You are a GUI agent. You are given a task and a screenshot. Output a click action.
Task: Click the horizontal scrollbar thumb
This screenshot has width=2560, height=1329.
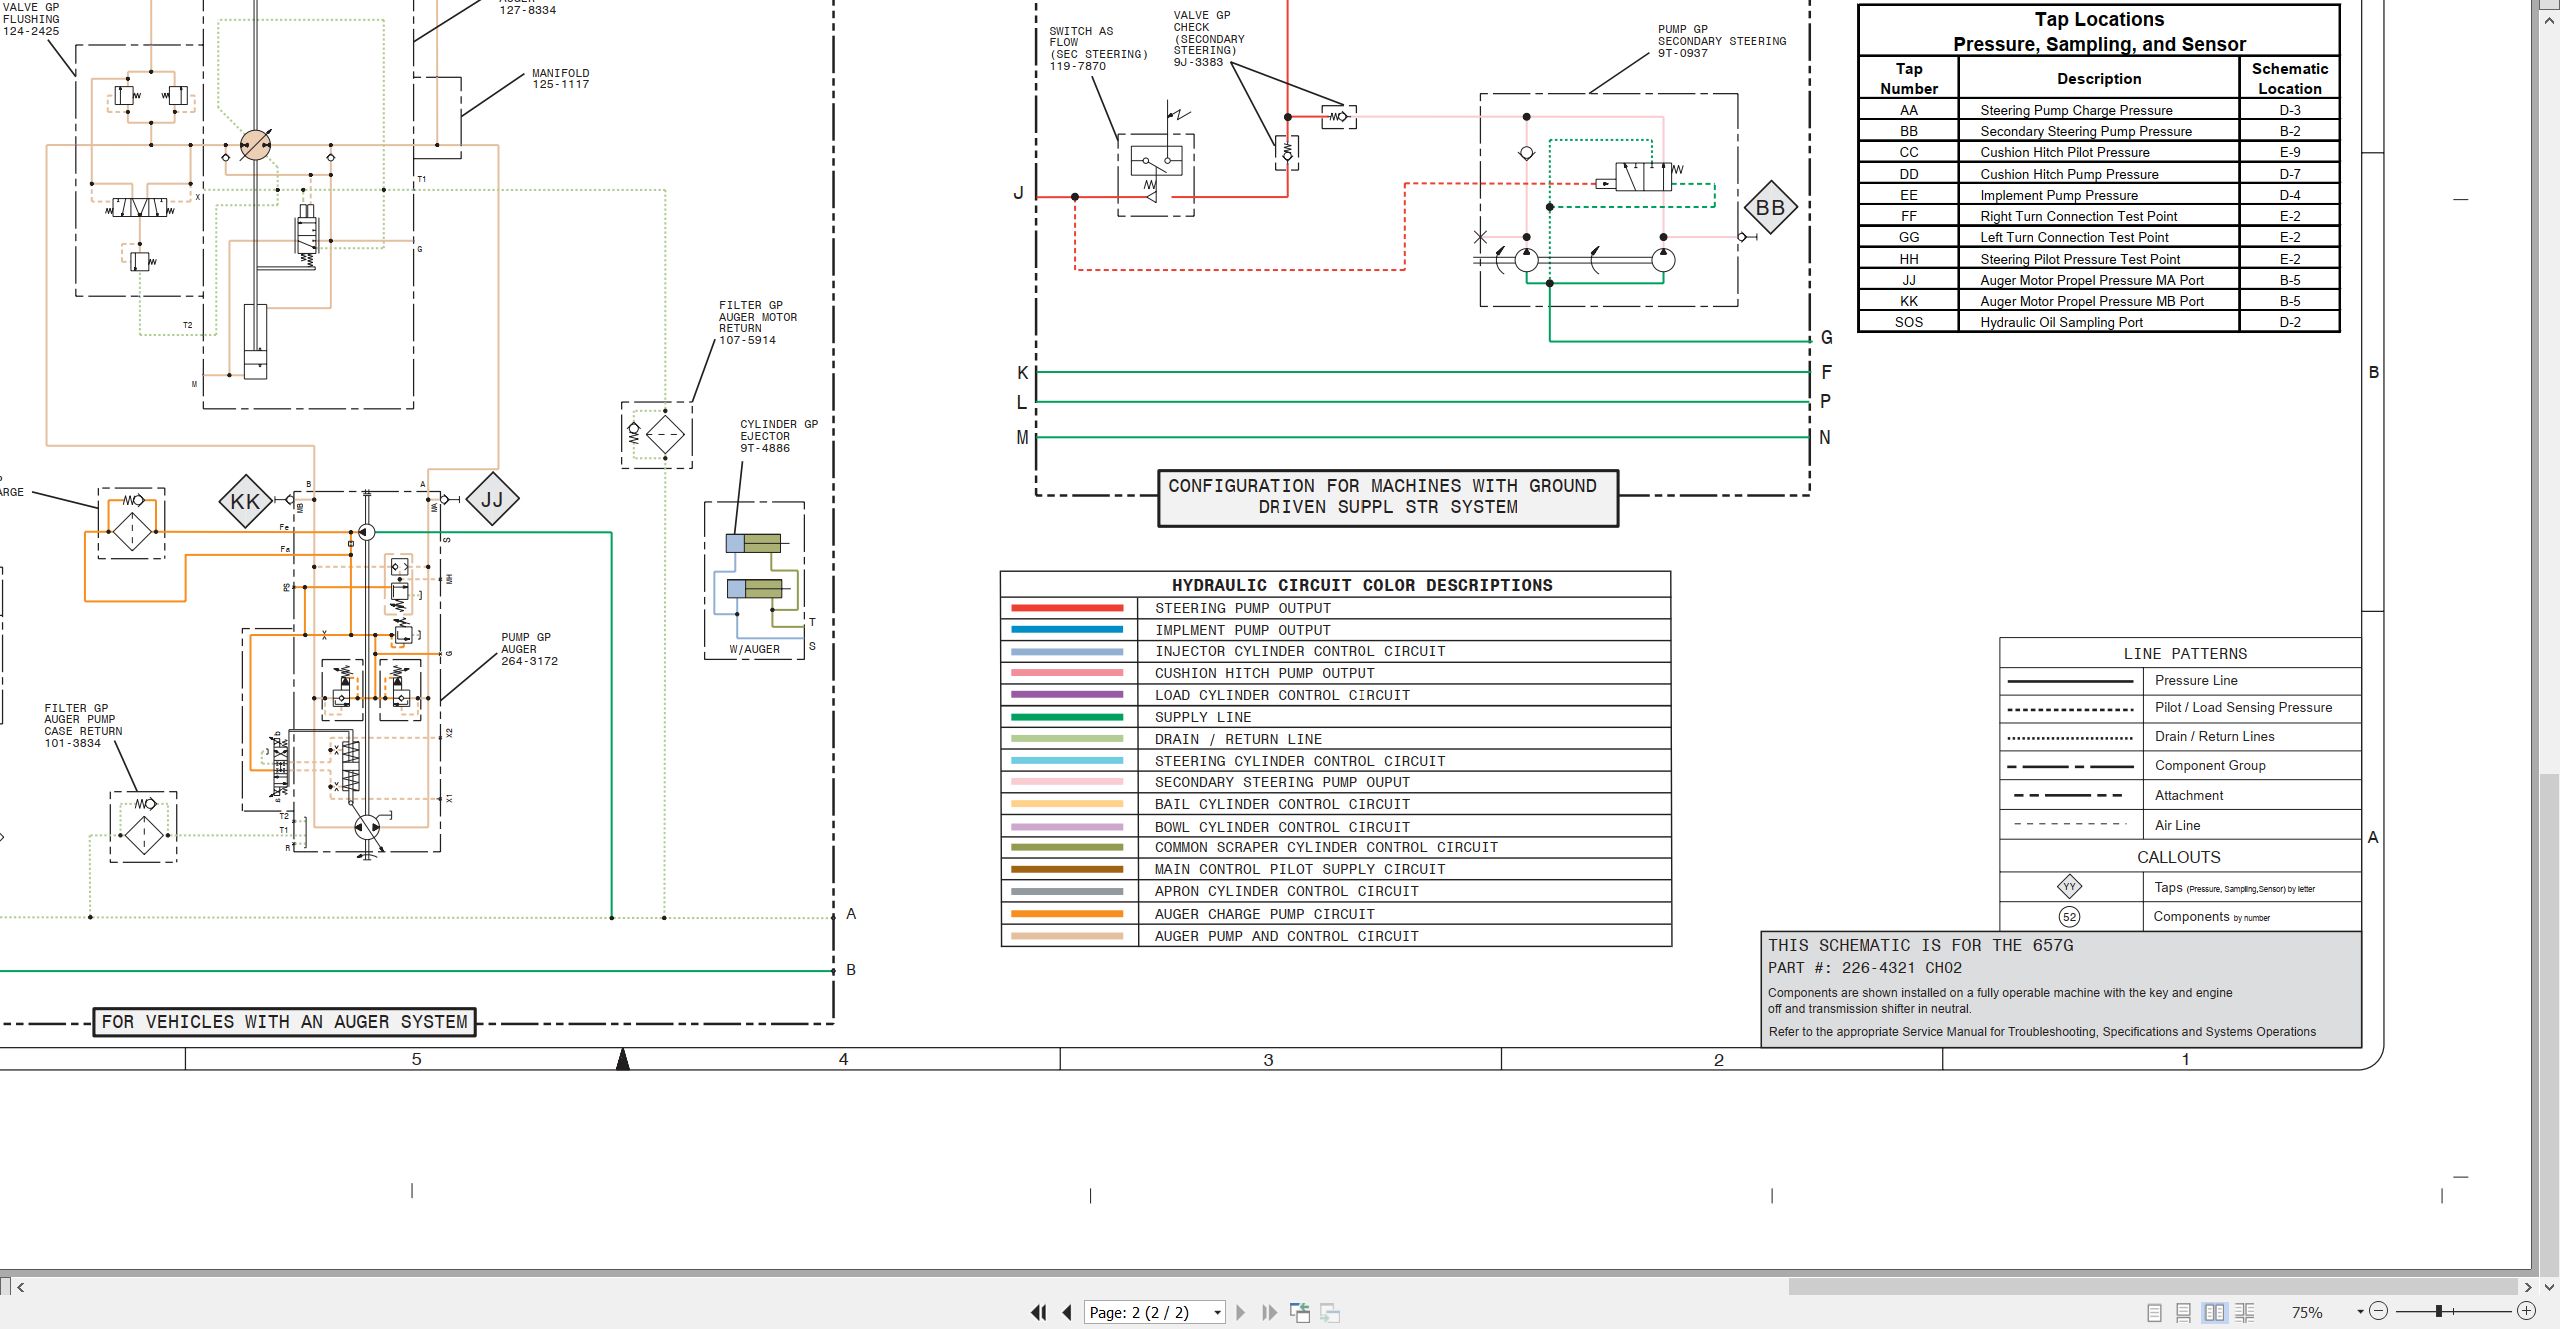(x=2152, y=1287)
